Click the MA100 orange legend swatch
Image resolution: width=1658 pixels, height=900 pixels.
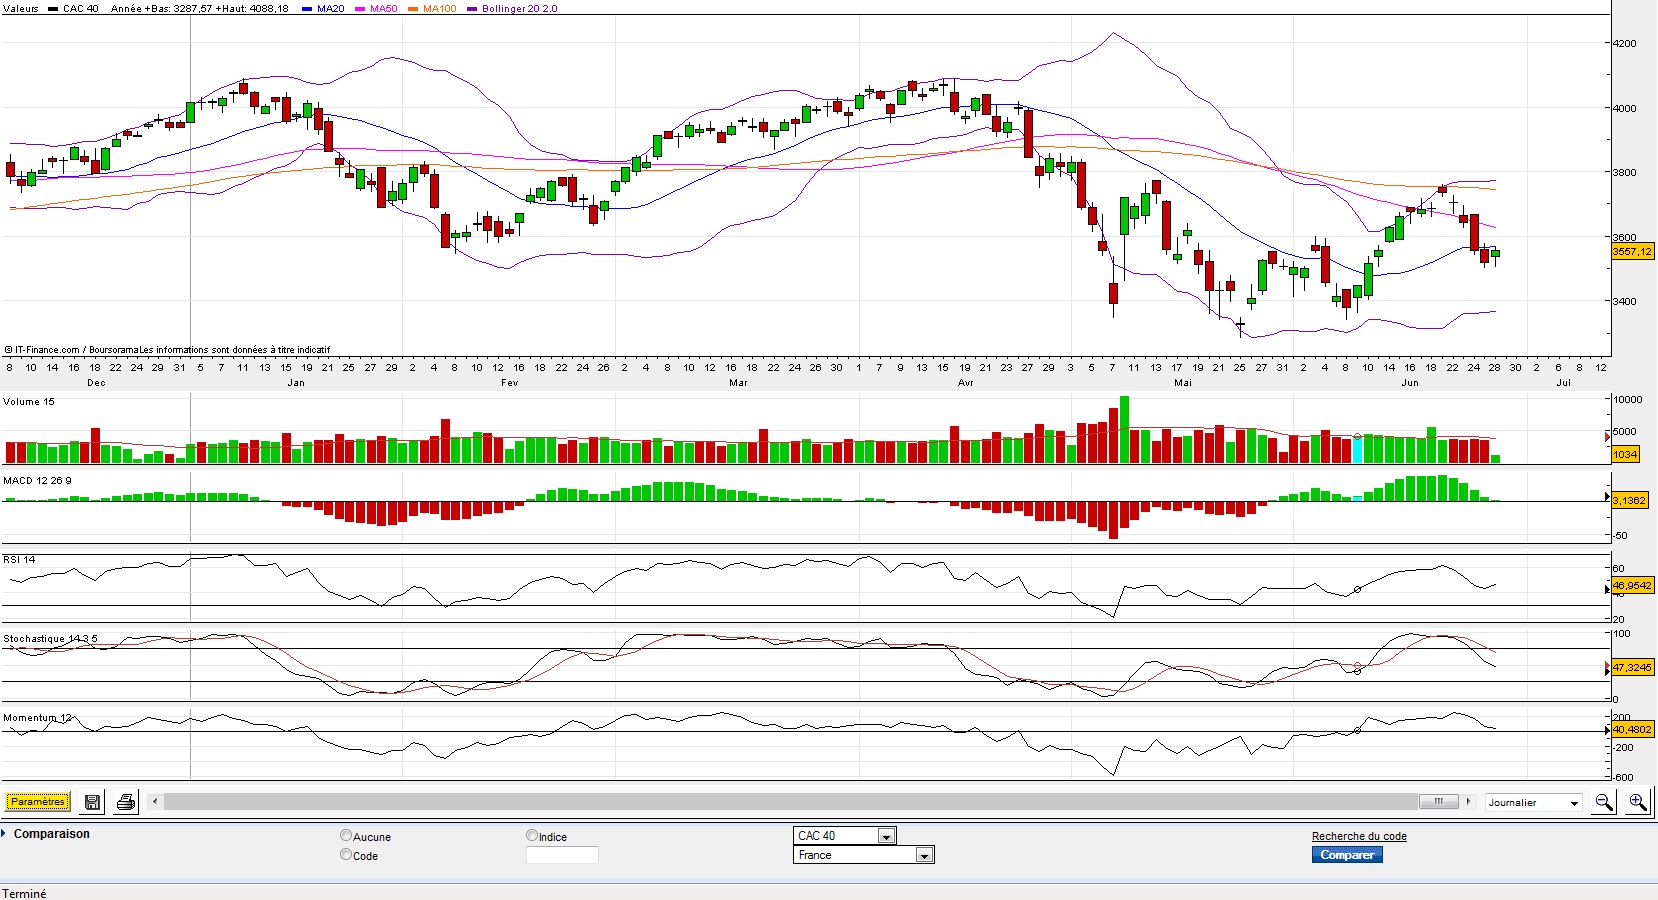(x=413, y=9)
